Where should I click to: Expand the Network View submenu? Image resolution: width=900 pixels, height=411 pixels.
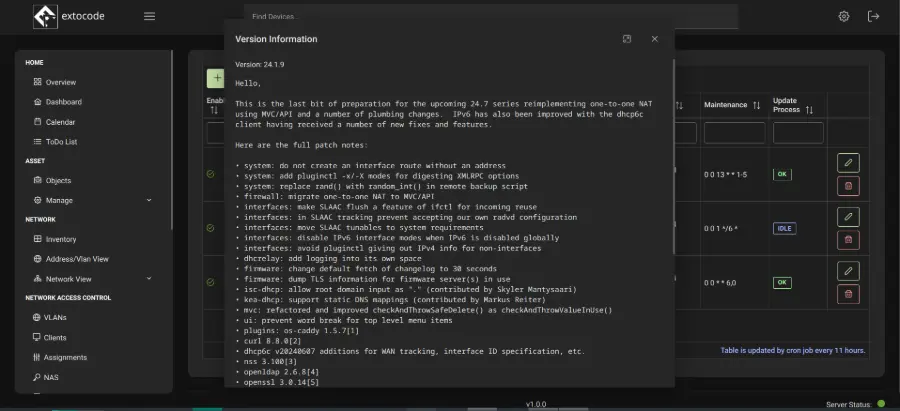click(148, 279)
